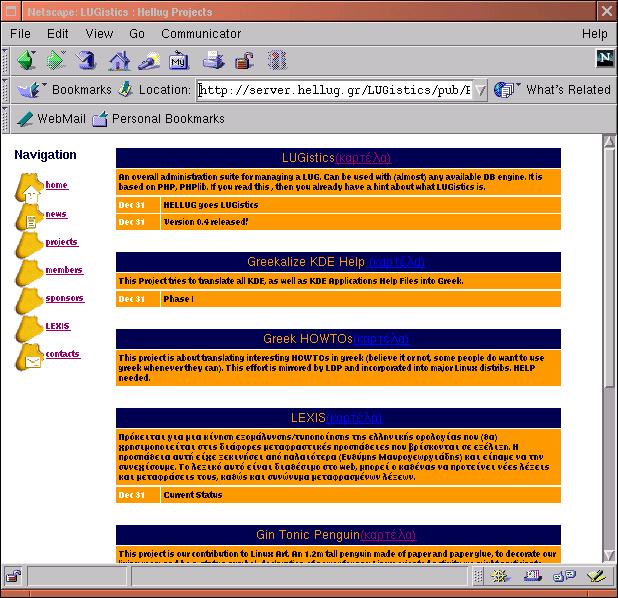Open the WebMail bookmark button
Image resolution: width=618 pixels, height=598 pixels.
(51, 119)
